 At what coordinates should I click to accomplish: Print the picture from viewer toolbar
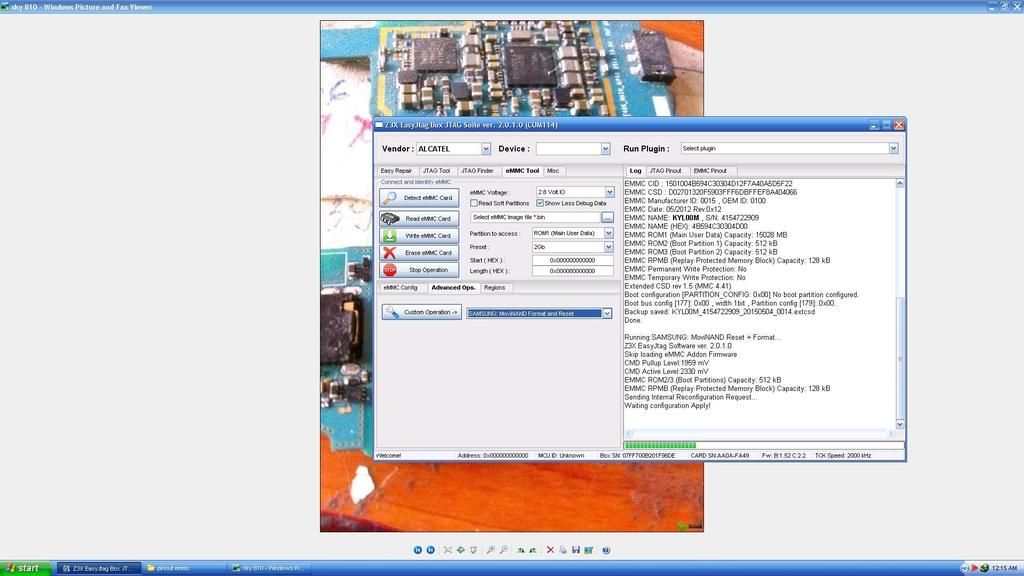click(563, 550)
